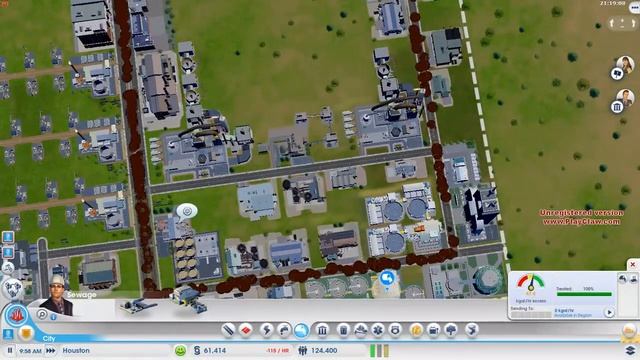Image resolution: width=640 pixels, height=360 pixels.
Task: Click the Sending To gray bar
Action: point(531,315)
